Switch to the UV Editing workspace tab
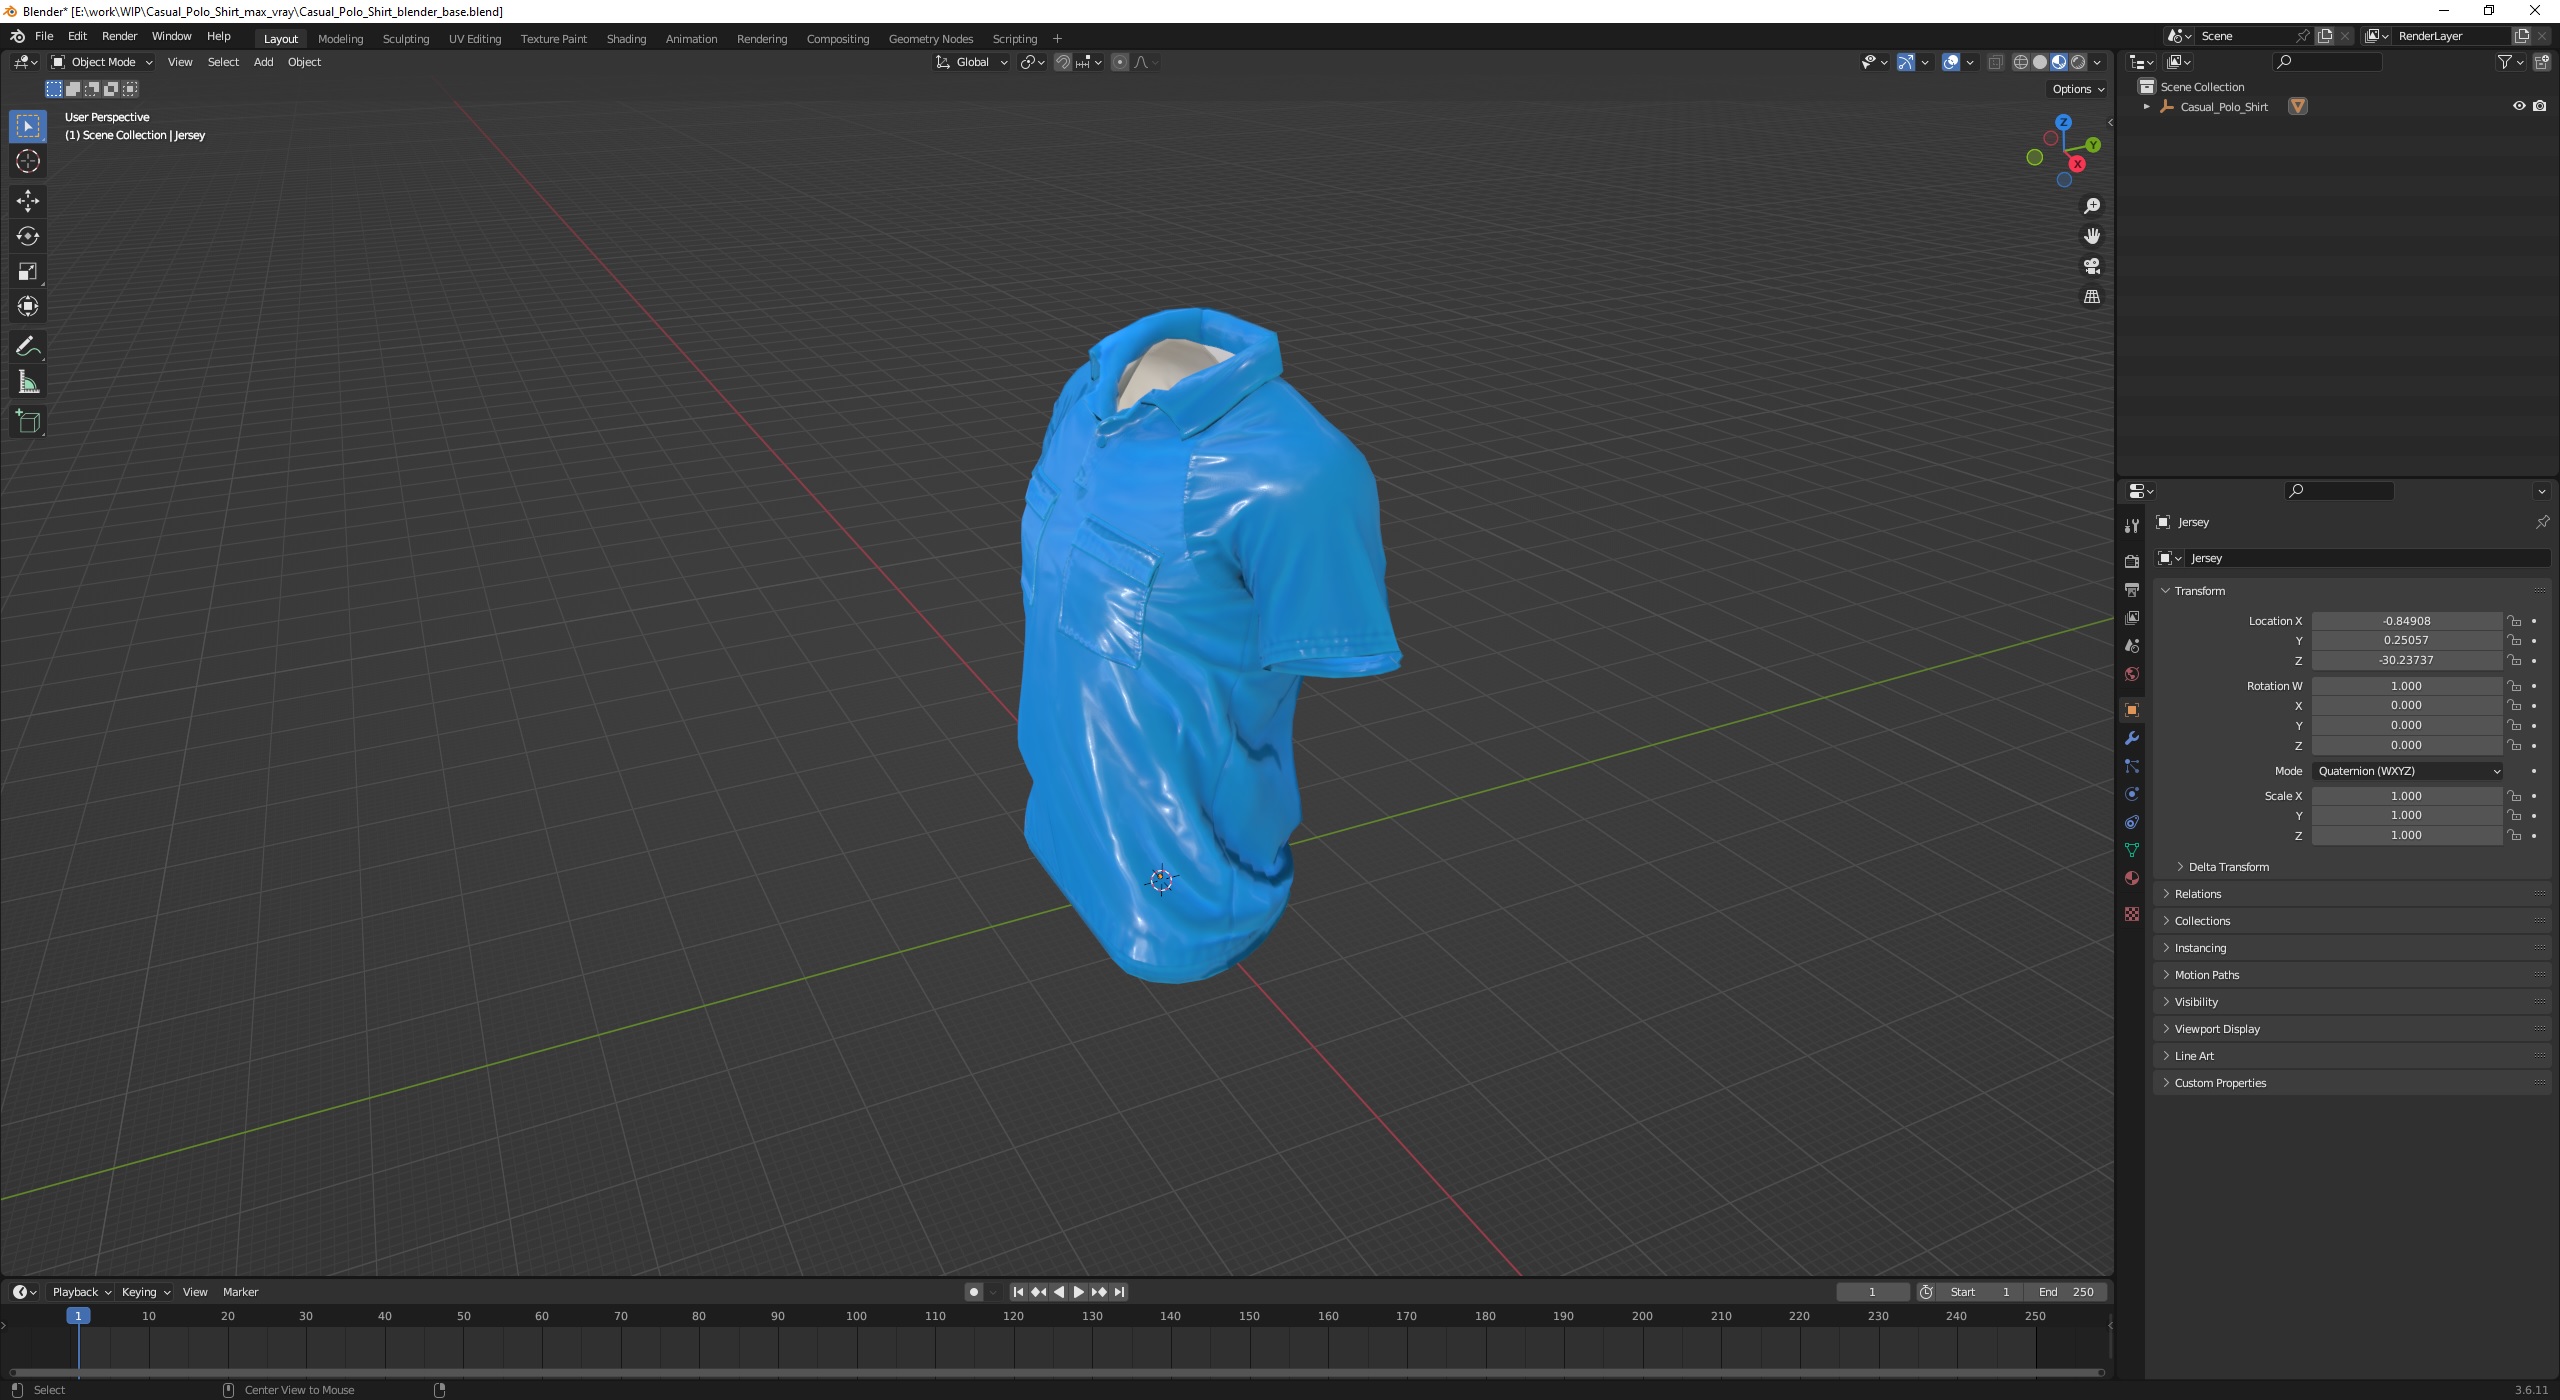The height and width of the screenshot is (1400, 2560). pos(475,39)
